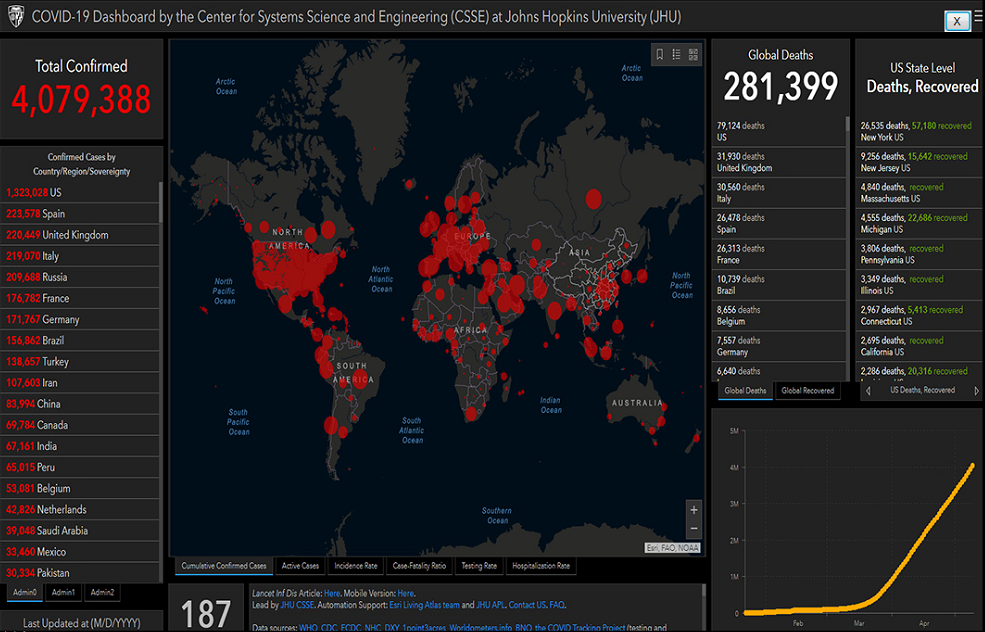Pick Brazil with 156,862 cases
The height and width of the screenshot is (632, 985).
[x=80, y=341]
